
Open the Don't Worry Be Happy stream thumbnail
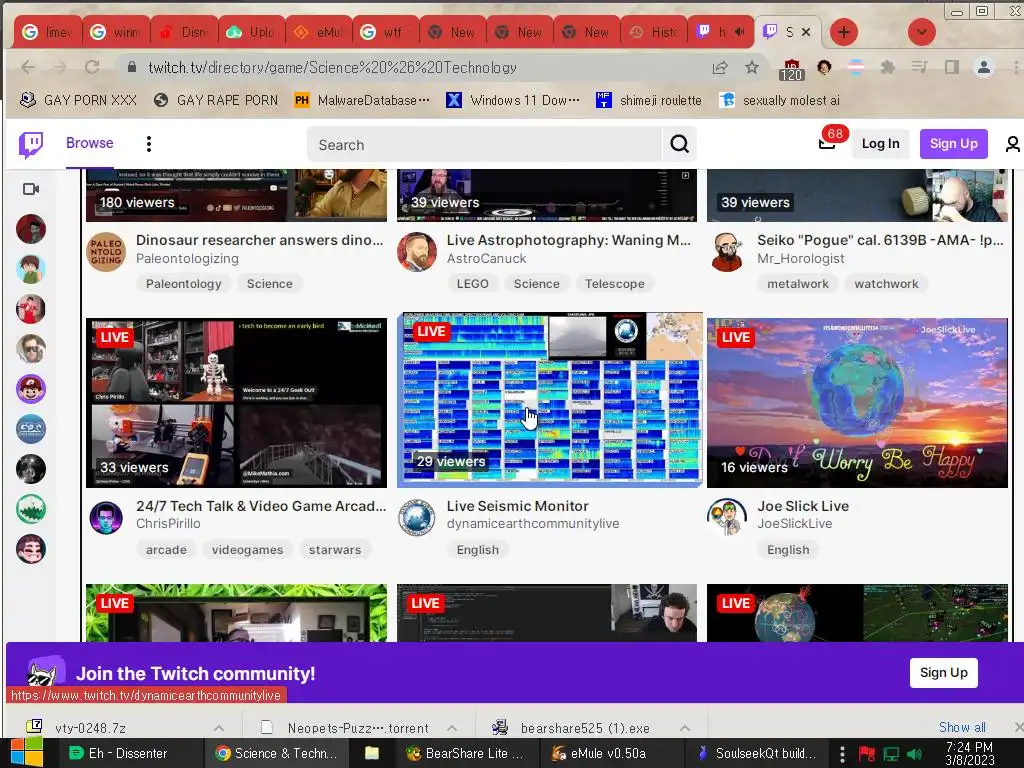pos(857,402)
